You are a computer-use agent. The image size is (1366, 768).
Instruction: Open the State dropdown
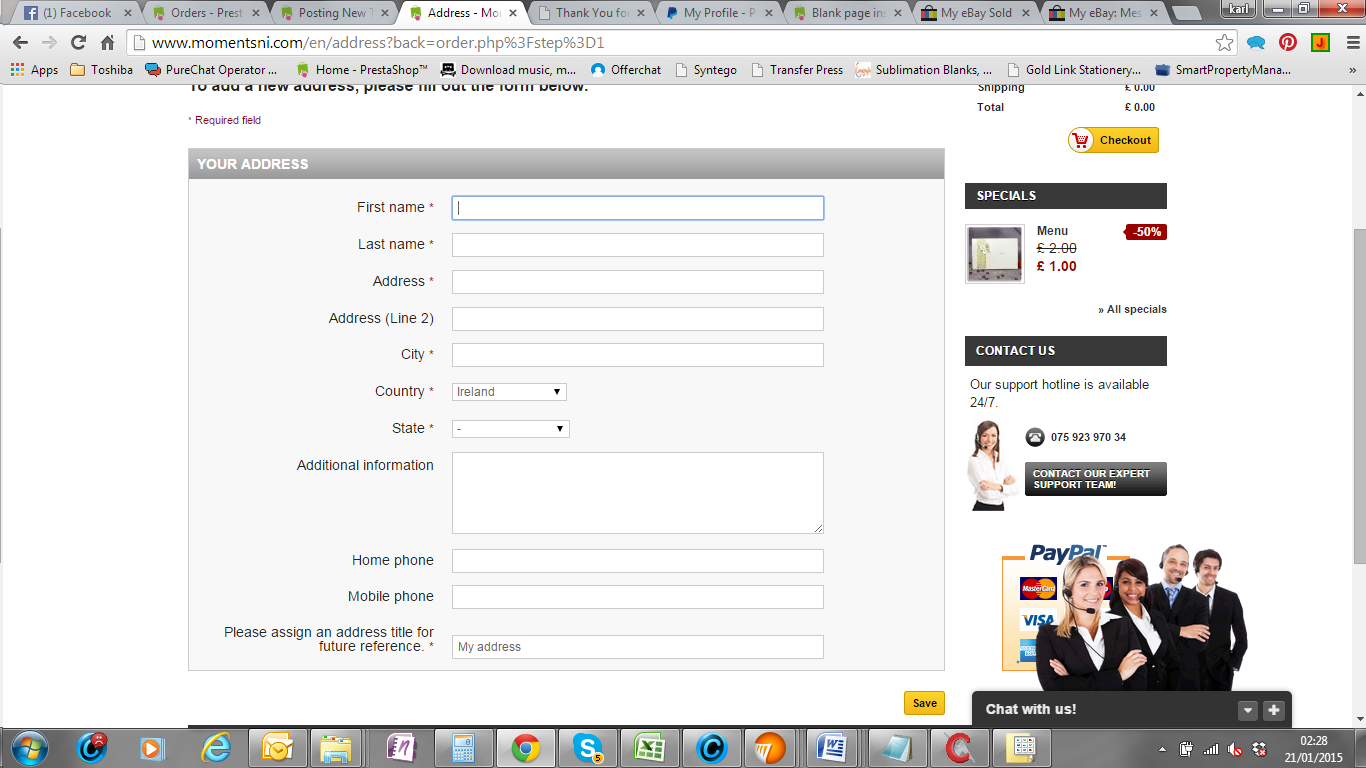(x=510, y=429)
